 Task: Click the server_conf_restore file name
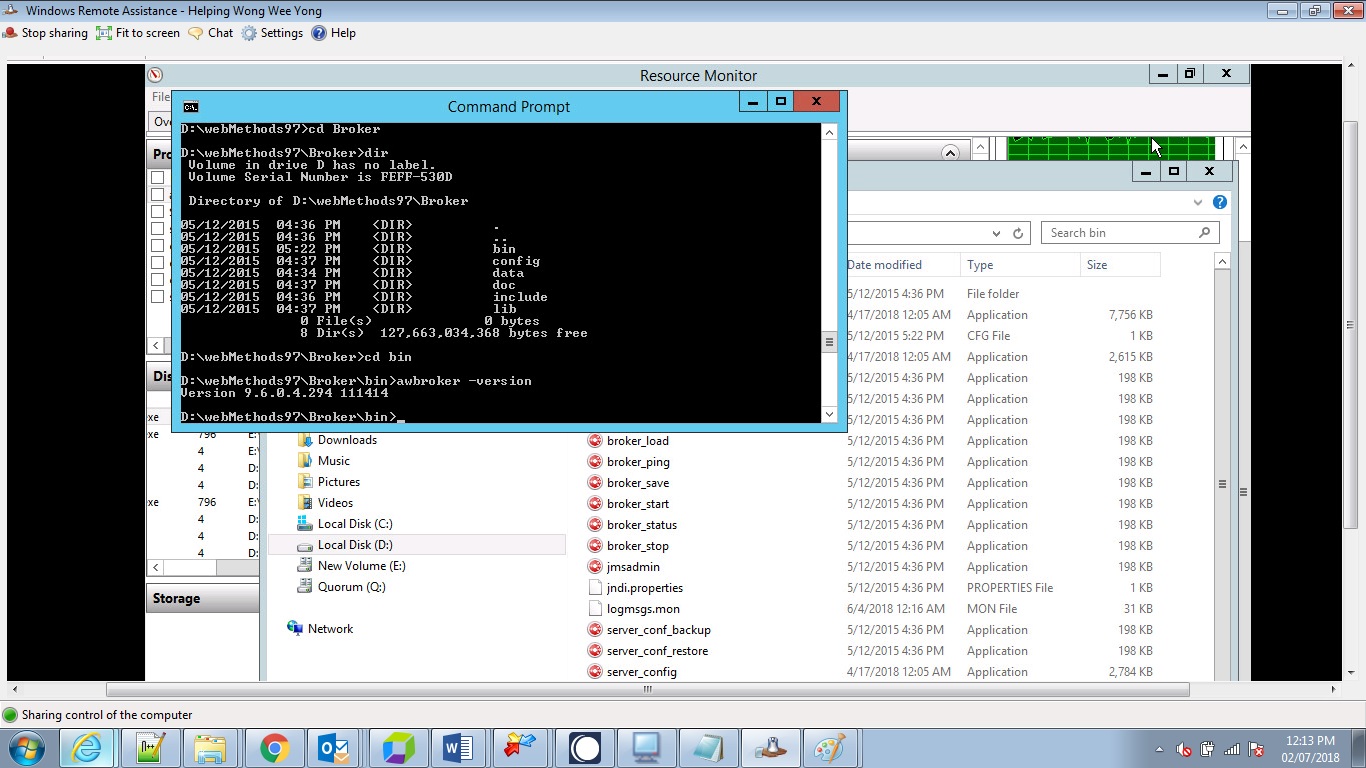click(657, 651)
